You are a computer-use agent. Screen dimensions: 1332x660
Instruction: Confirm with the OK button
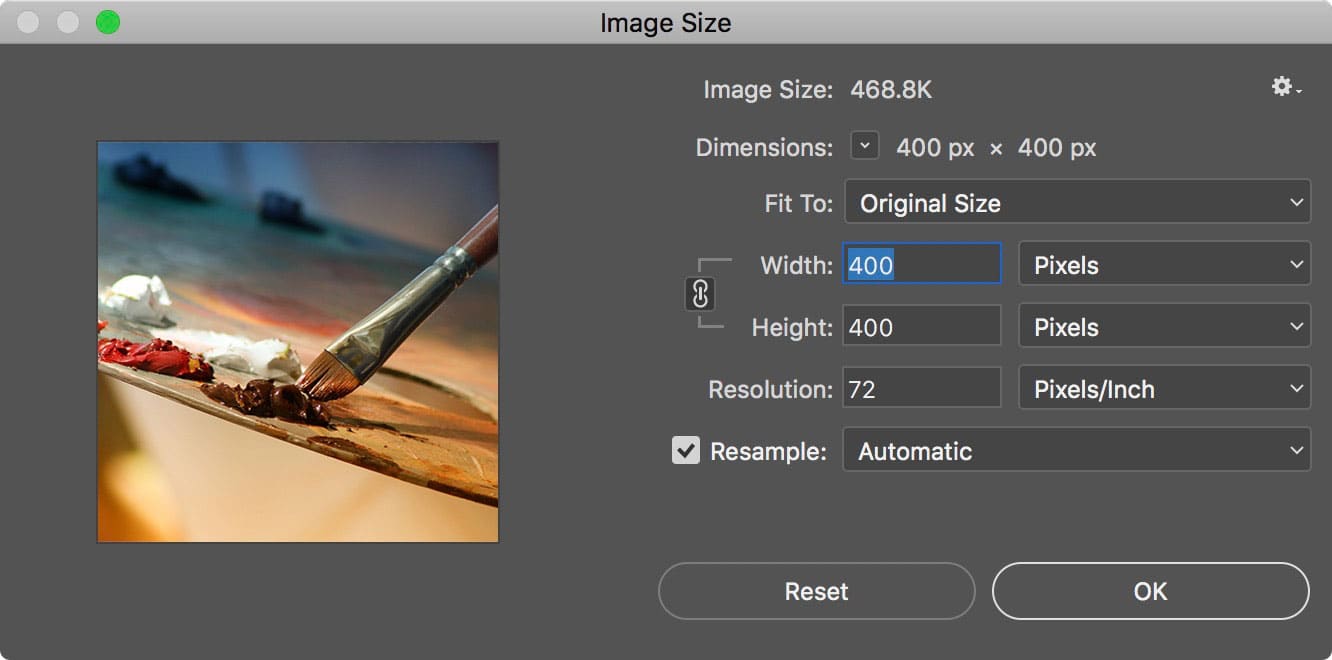pyautogui.click(x=1150, y=591)
